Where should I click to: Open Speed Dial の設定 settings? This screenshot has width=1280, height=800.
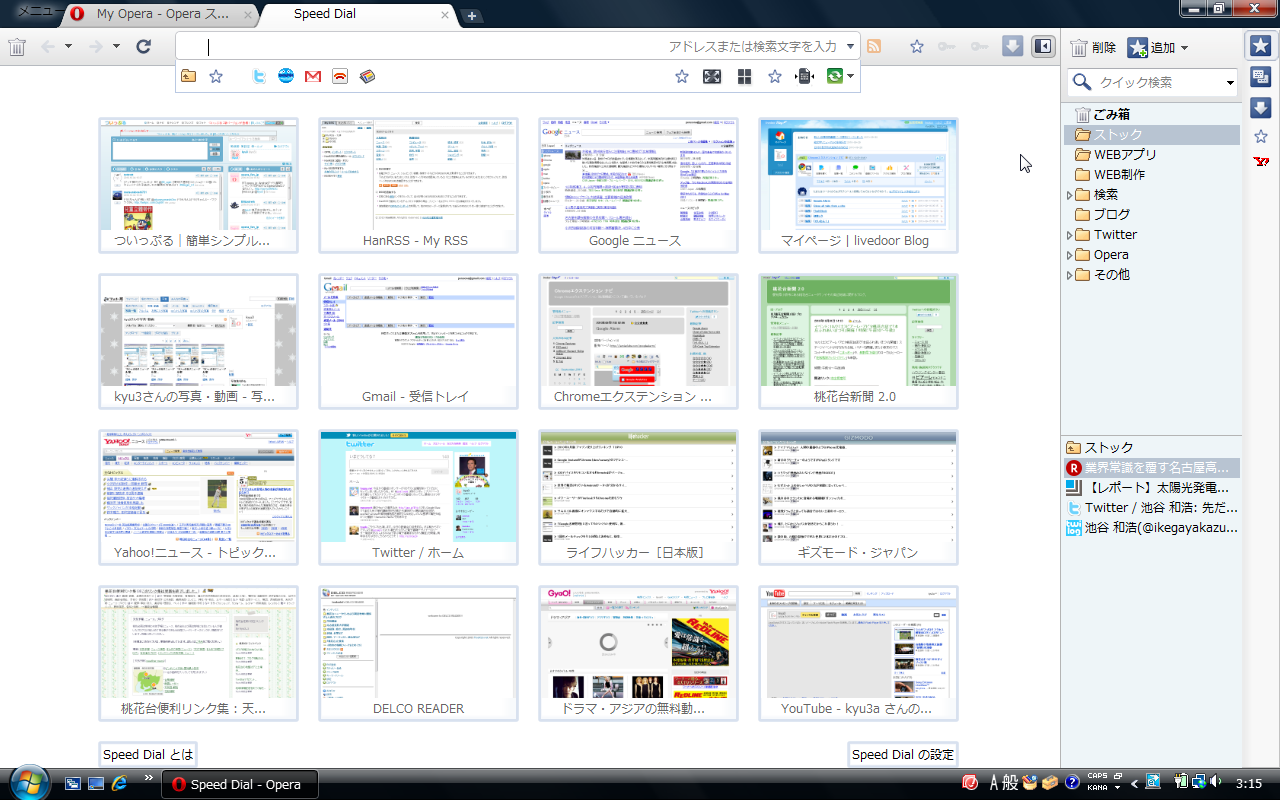[x=903, y=755]
